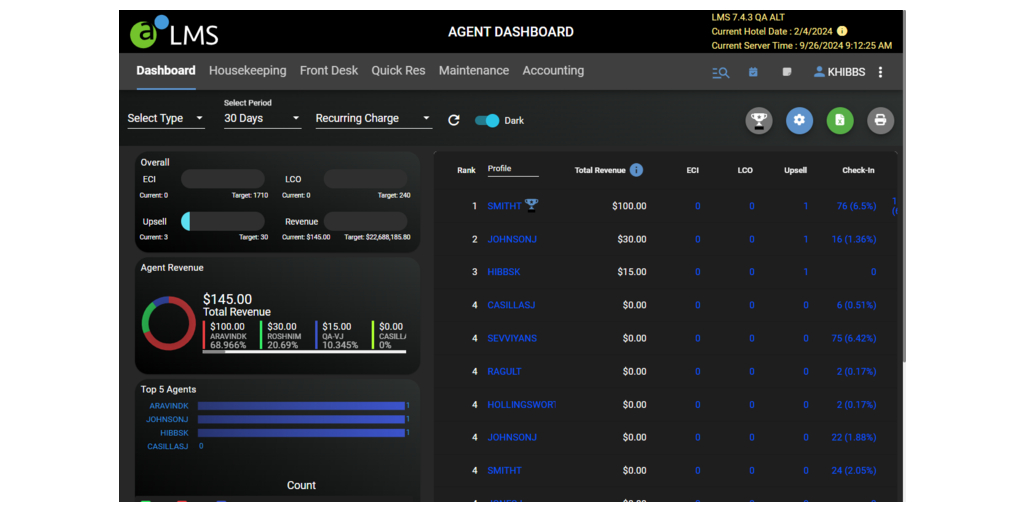Open the advanced search list icon
Viewport: 1024px width, 512px height.
[720, 72]
